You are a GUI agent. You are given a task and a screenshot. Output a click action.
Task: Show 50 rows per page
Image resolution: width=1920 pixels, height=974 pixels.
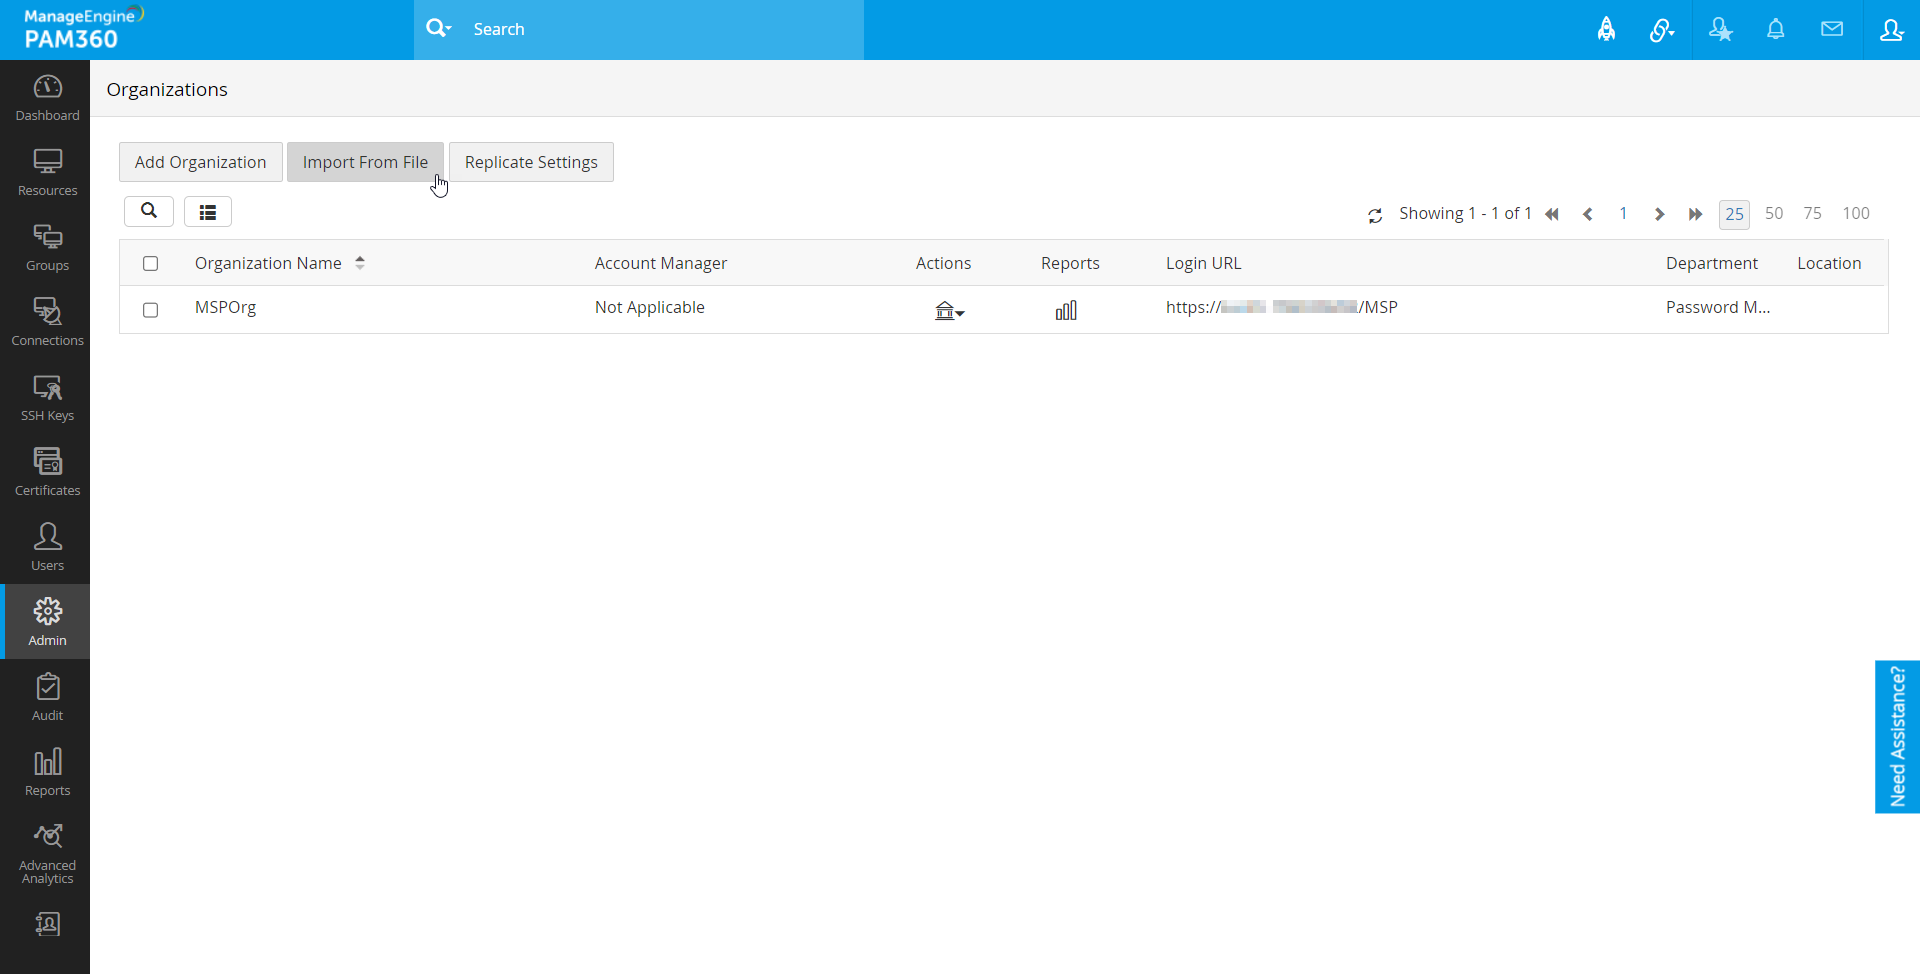pyautogui.click(x=1774, y=214)
